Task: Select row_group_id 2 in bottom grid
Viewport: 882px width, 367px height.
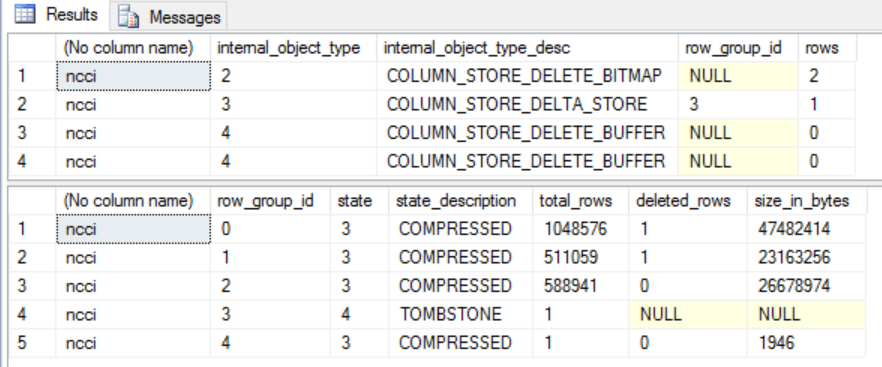Action: click(x=270, y=285)
